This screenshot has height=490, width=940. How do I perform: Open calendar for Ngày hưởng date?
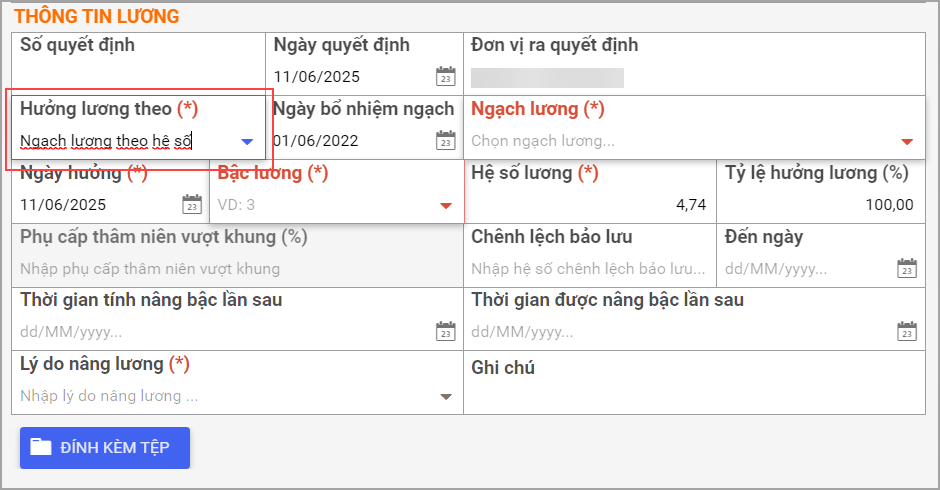point(192,204)
